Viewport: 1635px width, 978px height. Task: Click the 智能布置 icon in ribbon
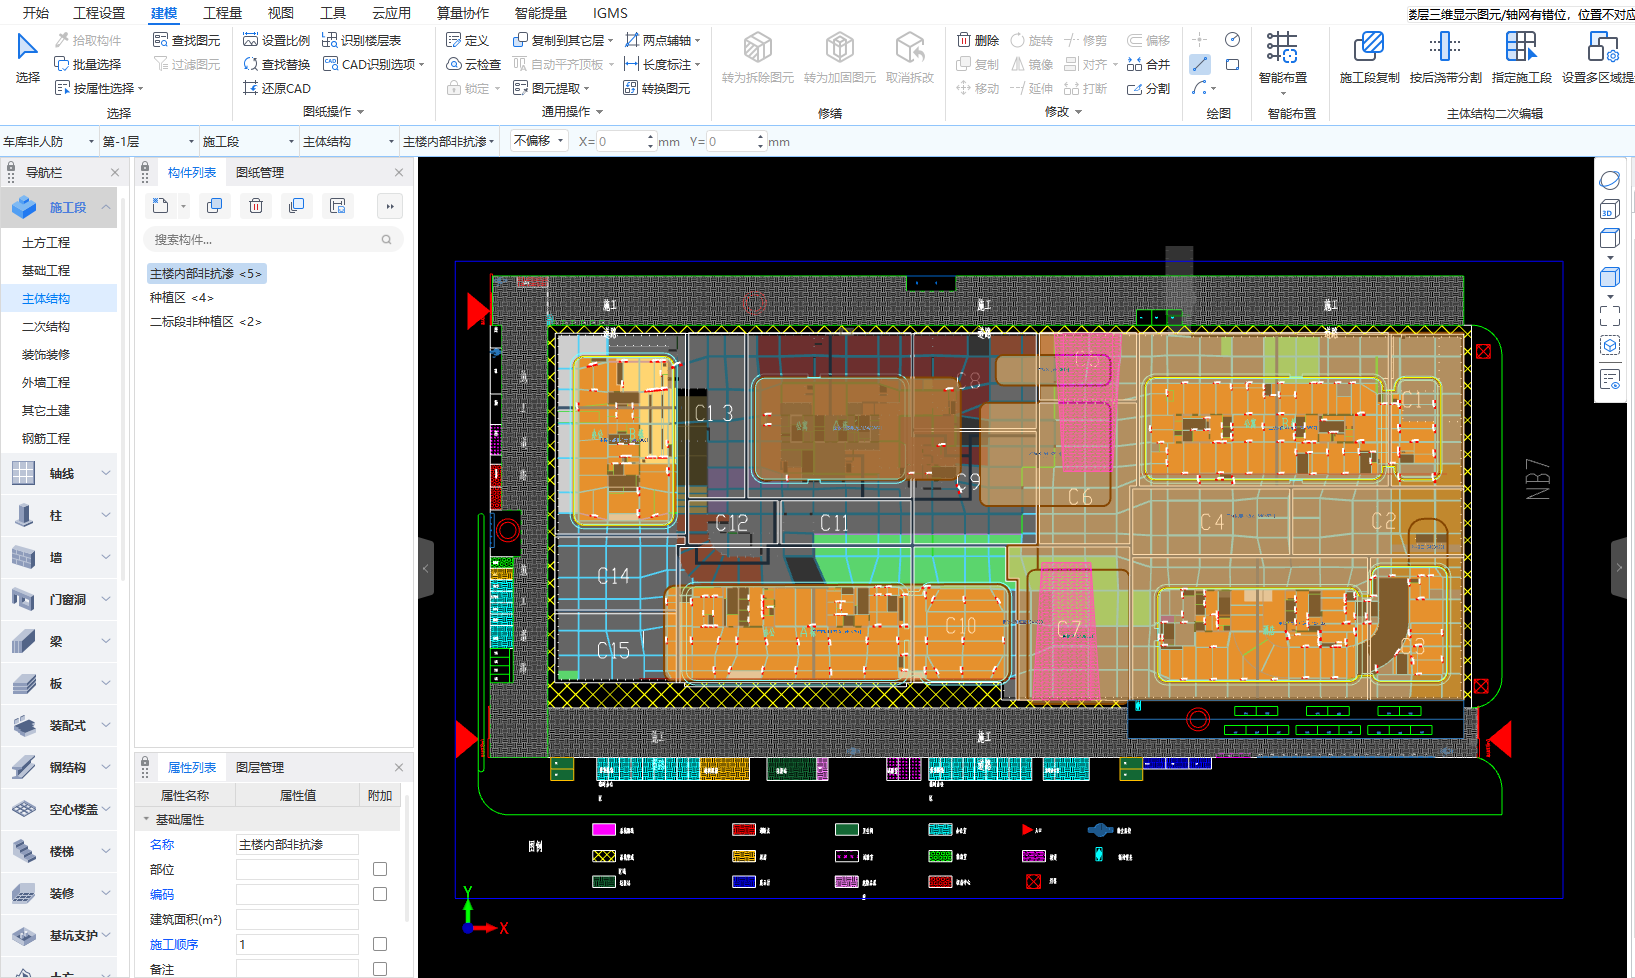pos(1282,47)
